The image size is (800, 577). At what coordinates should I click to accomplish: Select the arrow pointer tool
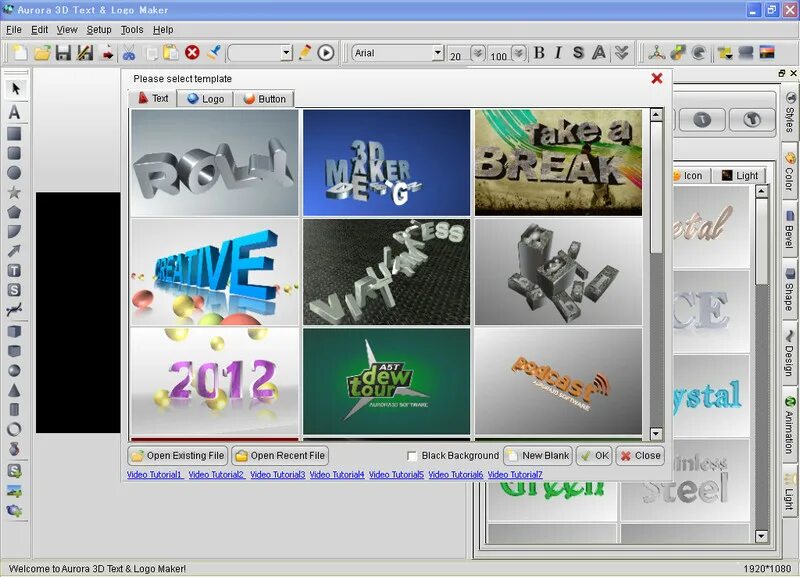pyautogui.click(x=15, y=89)
